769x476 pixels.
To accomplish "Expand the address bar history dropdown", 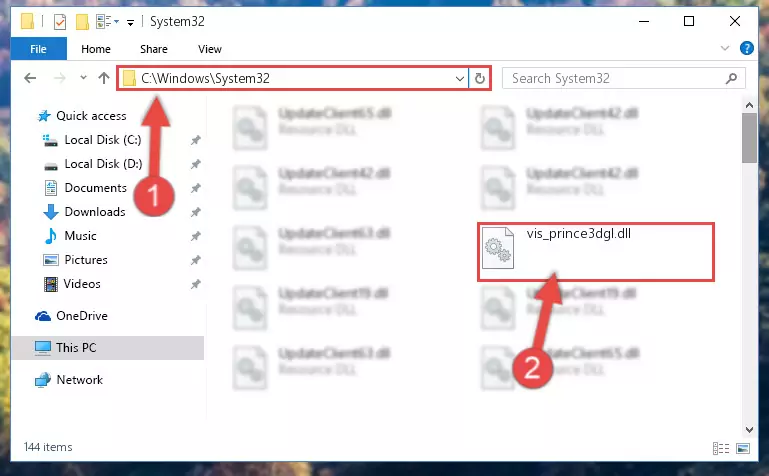I will point(460,78).
